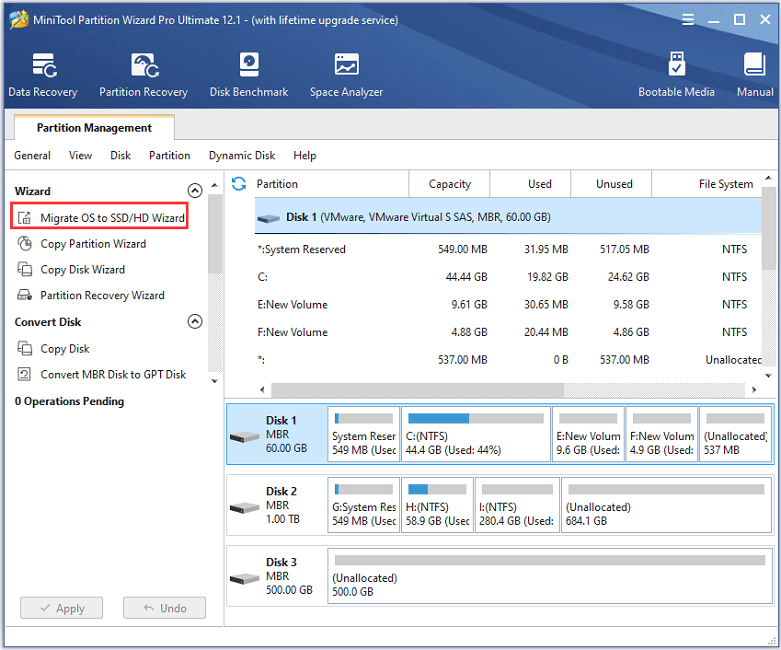Collapse the Wizard section

tap(195, 191)
